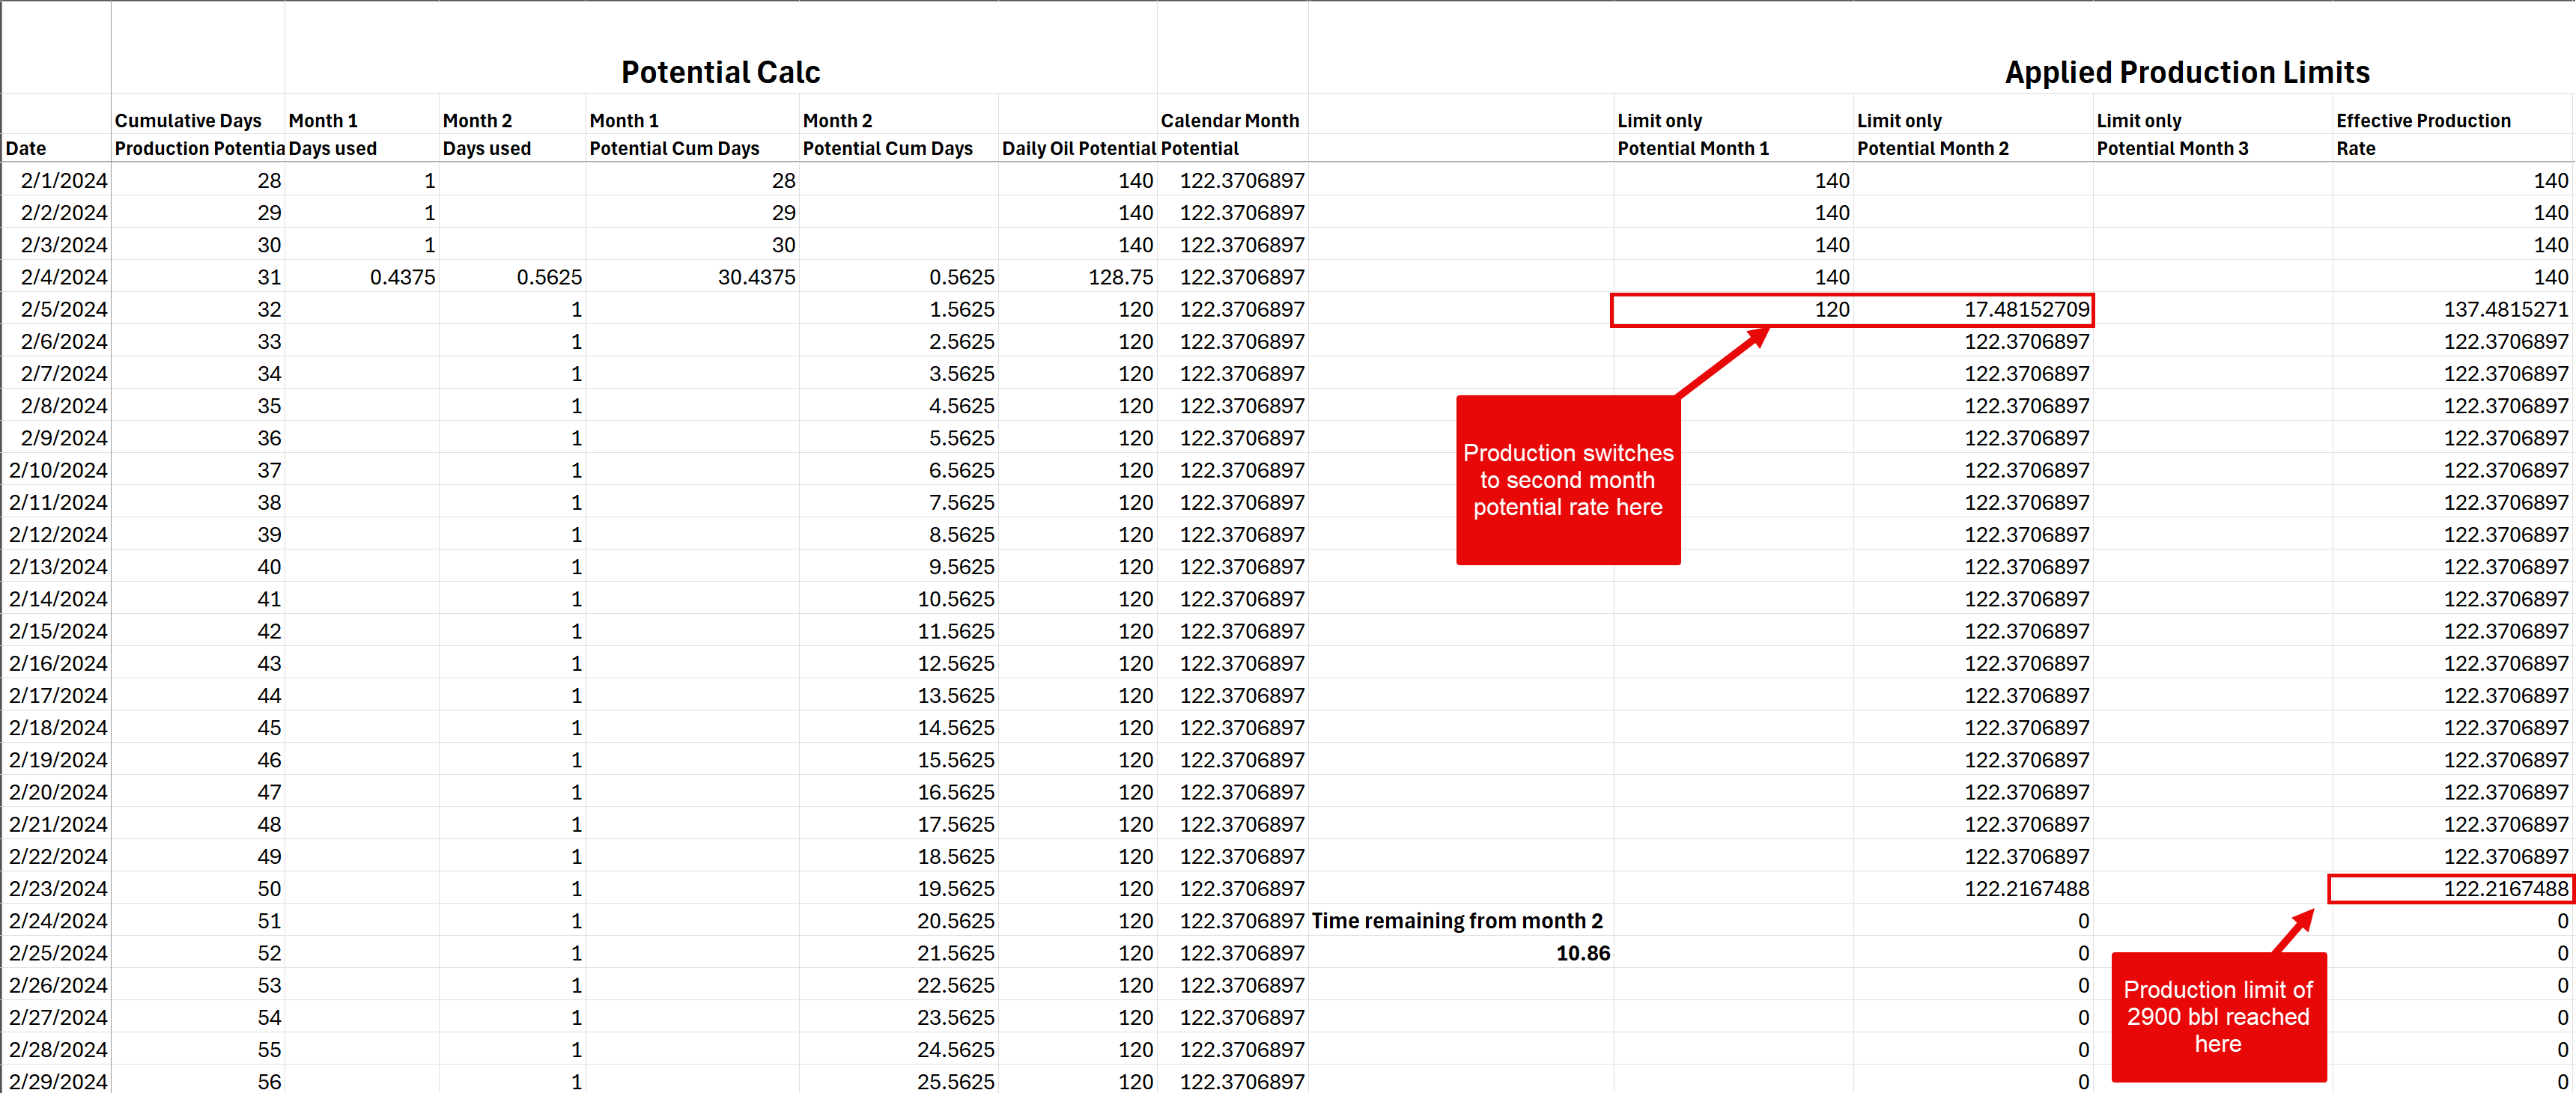Click the Month 1 Potential Cum Days 30.4375
This screenshot has width=2576, height=1093.
pos(756,277)
